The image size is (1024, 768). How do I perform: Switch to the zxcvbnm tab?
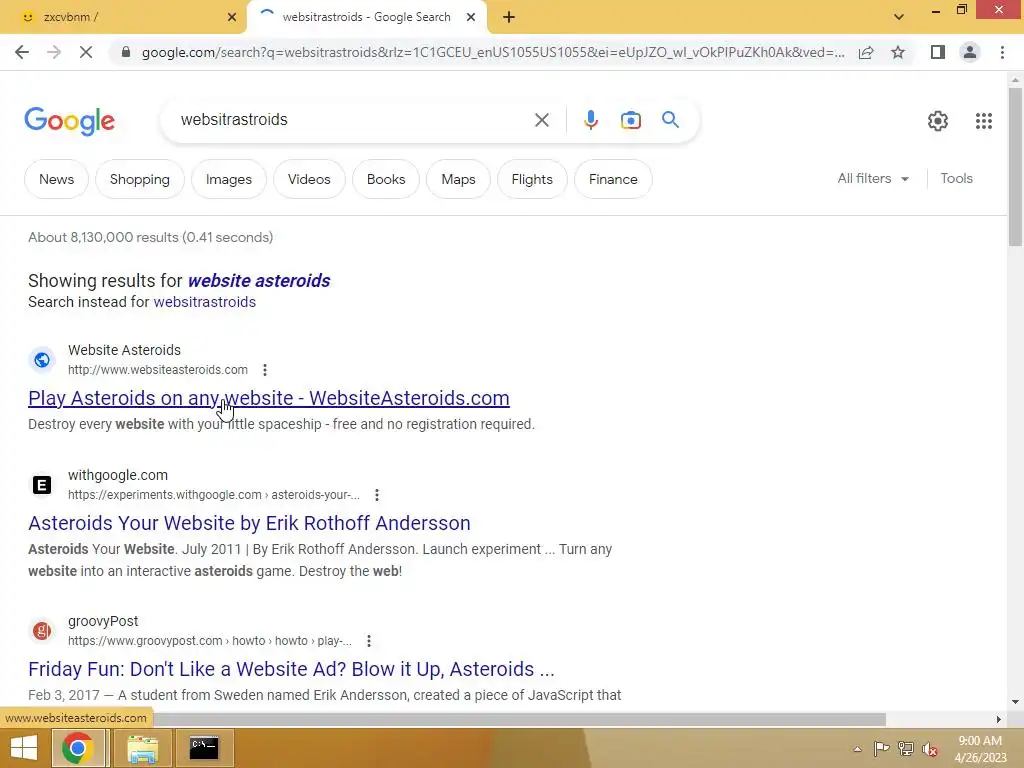point(124,18)
